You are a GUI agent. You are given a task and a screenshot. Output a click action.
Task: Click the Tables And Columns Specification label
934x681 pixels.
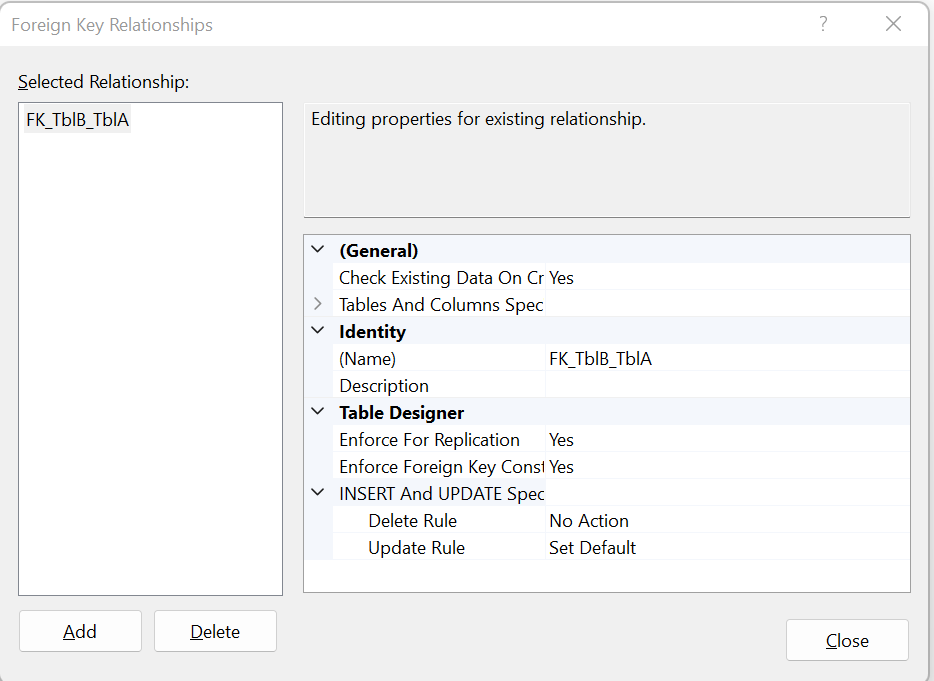pos(440,304)
